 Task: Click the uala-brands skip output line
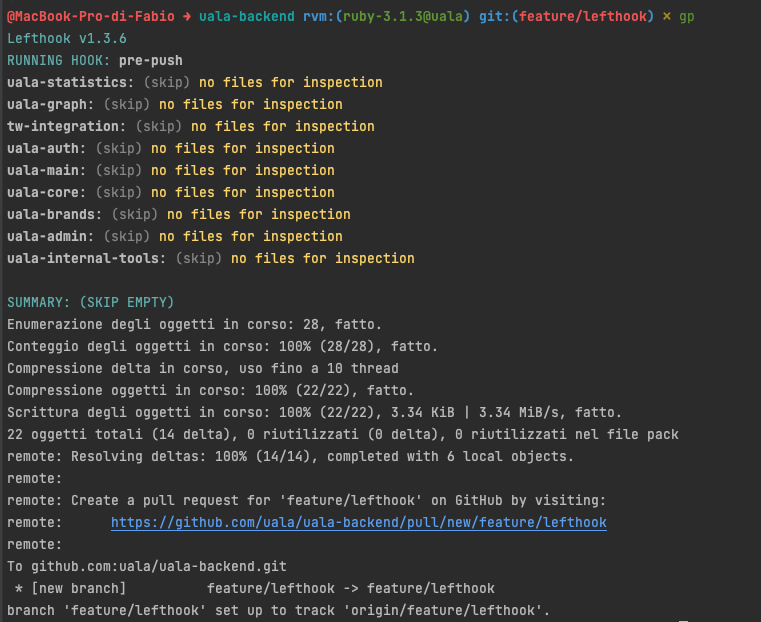tap(179, 214)
